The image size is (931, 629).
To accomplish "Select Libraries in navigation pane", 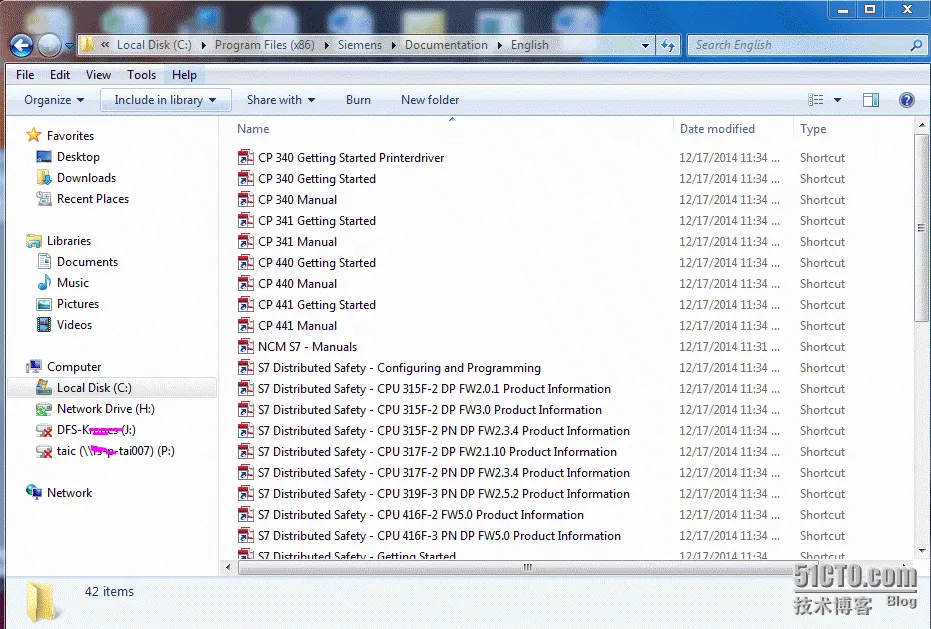I will (x=69, y=241).
